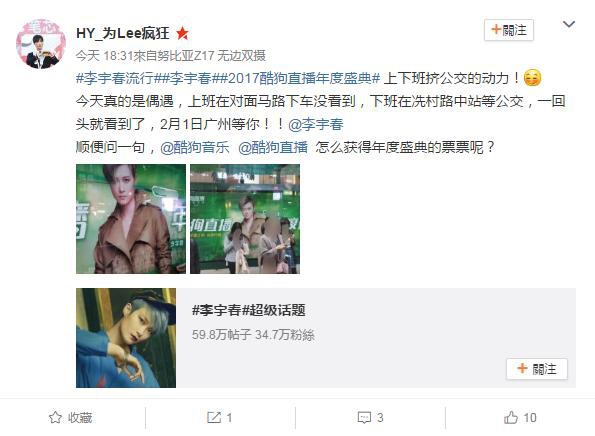Click the favorite star icon 收藏
The width and height of the screenshot is (595, 436).
click(55, 417)
